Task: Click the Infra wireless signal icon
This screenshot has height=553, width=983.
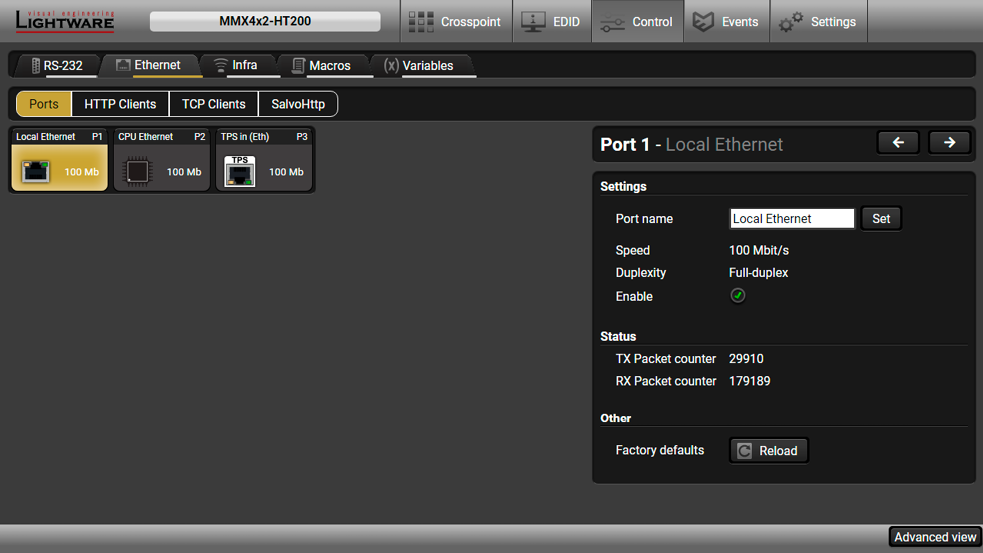Action: [221, 65]
